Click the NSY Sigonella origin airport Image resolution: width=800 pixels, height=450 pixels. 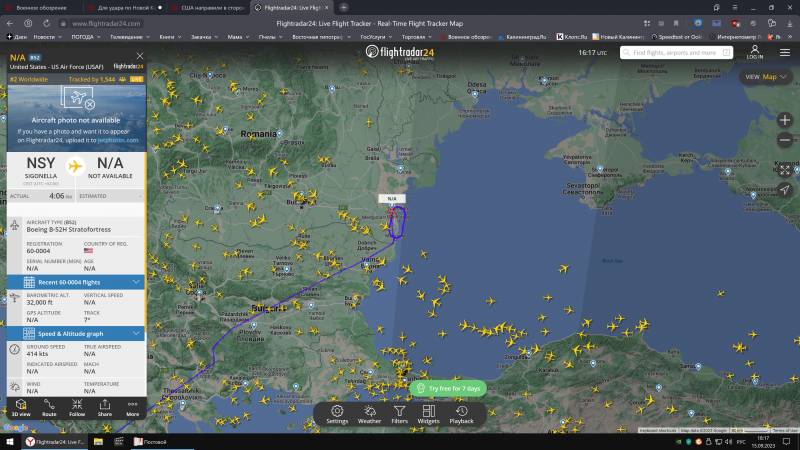coord(41,168)
